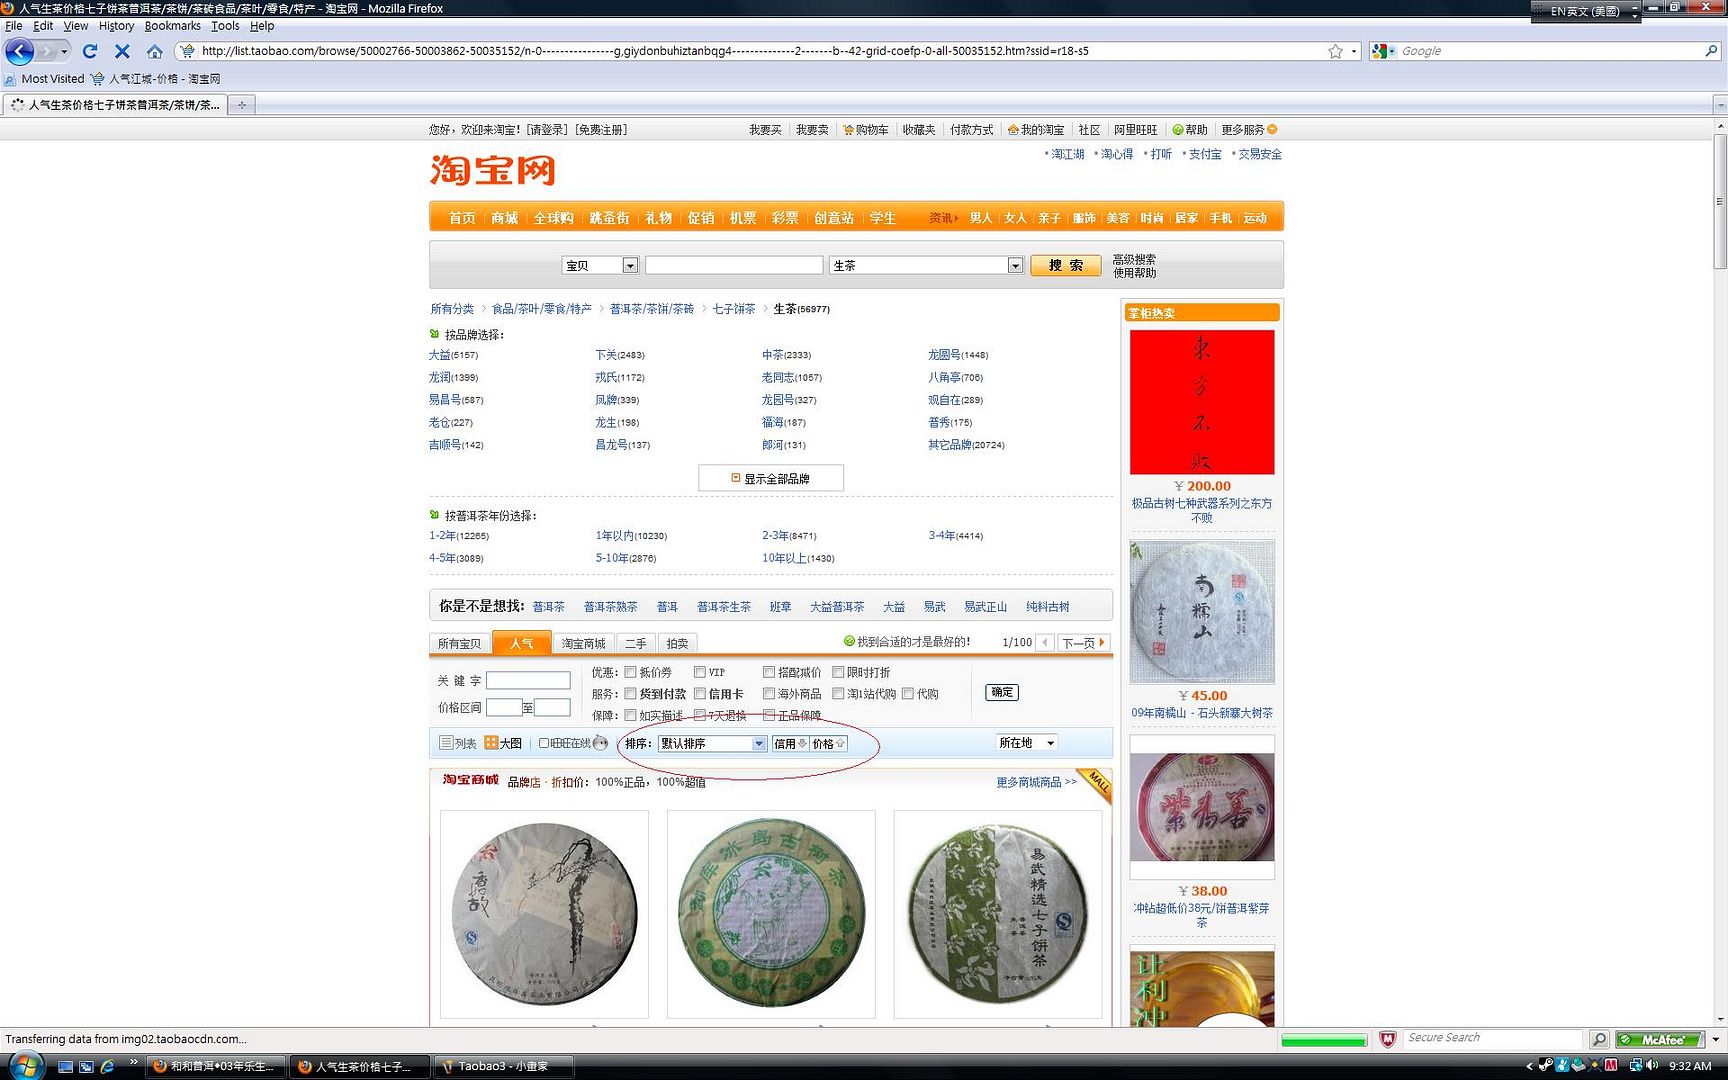Viewport: 1728px width, 1080px height.
Task: Click Show Desktop quick launch icon
Action: coord(65,1067)
